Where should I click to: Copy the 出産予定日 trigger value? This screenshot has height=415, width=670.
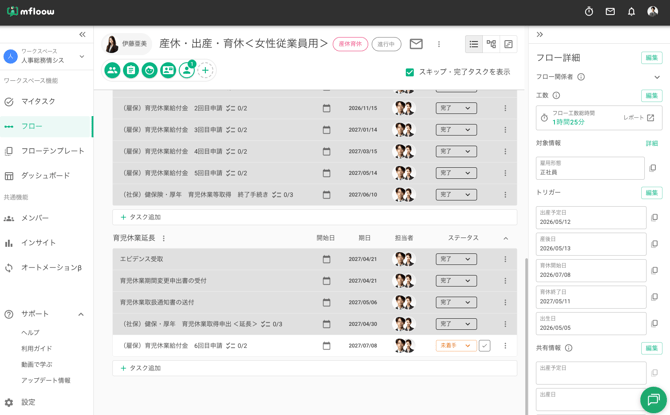tap(654, 218)
